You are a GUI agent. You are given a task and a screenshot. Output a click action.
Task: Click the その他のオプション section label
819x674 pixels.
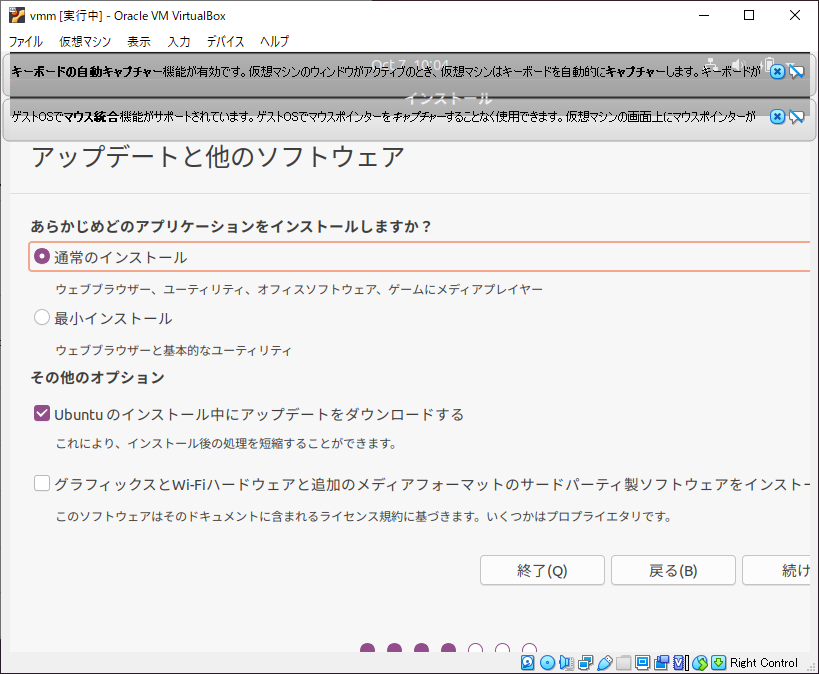pos(98,377)
